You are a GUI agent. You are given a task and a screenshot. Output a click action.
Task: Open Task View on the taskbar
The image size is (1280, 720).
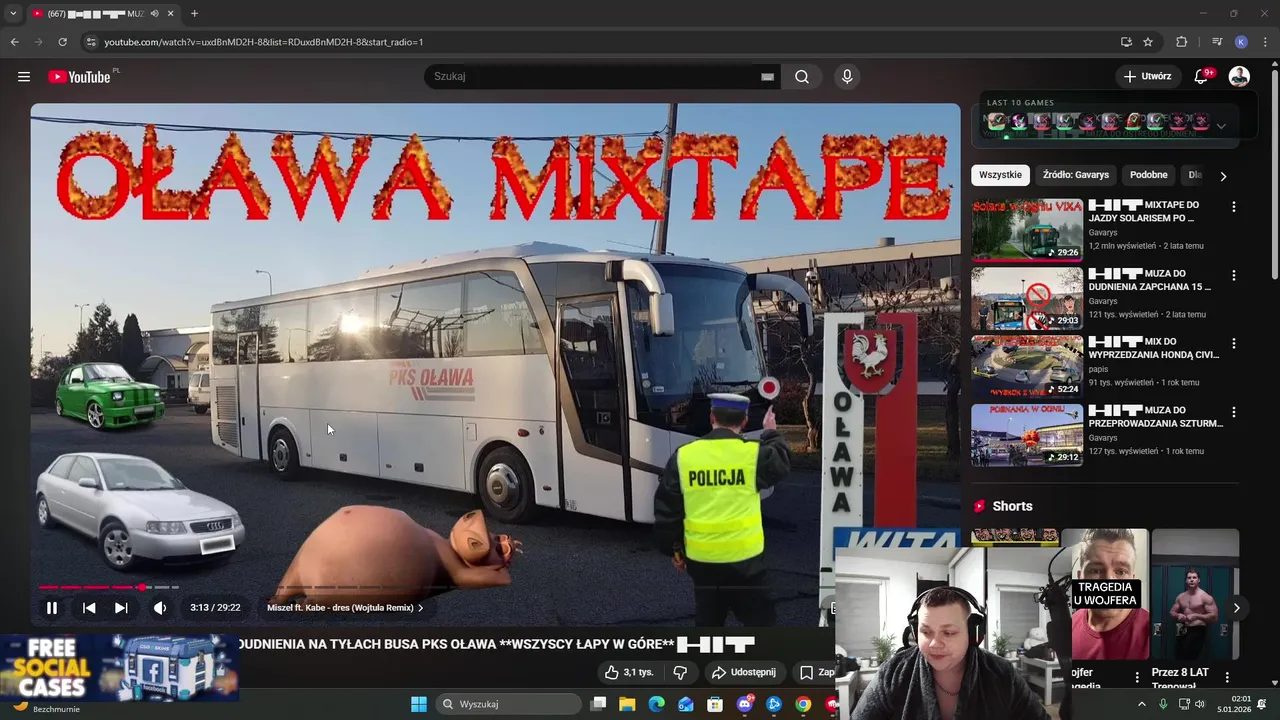tap(598, 704)
